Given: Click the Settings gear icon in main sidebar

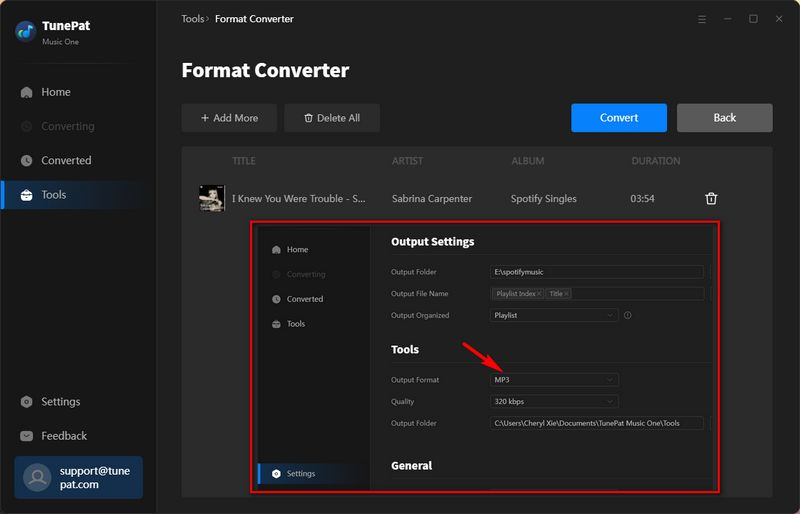Looking at the screenshot, I should click(x=27, y=402).
